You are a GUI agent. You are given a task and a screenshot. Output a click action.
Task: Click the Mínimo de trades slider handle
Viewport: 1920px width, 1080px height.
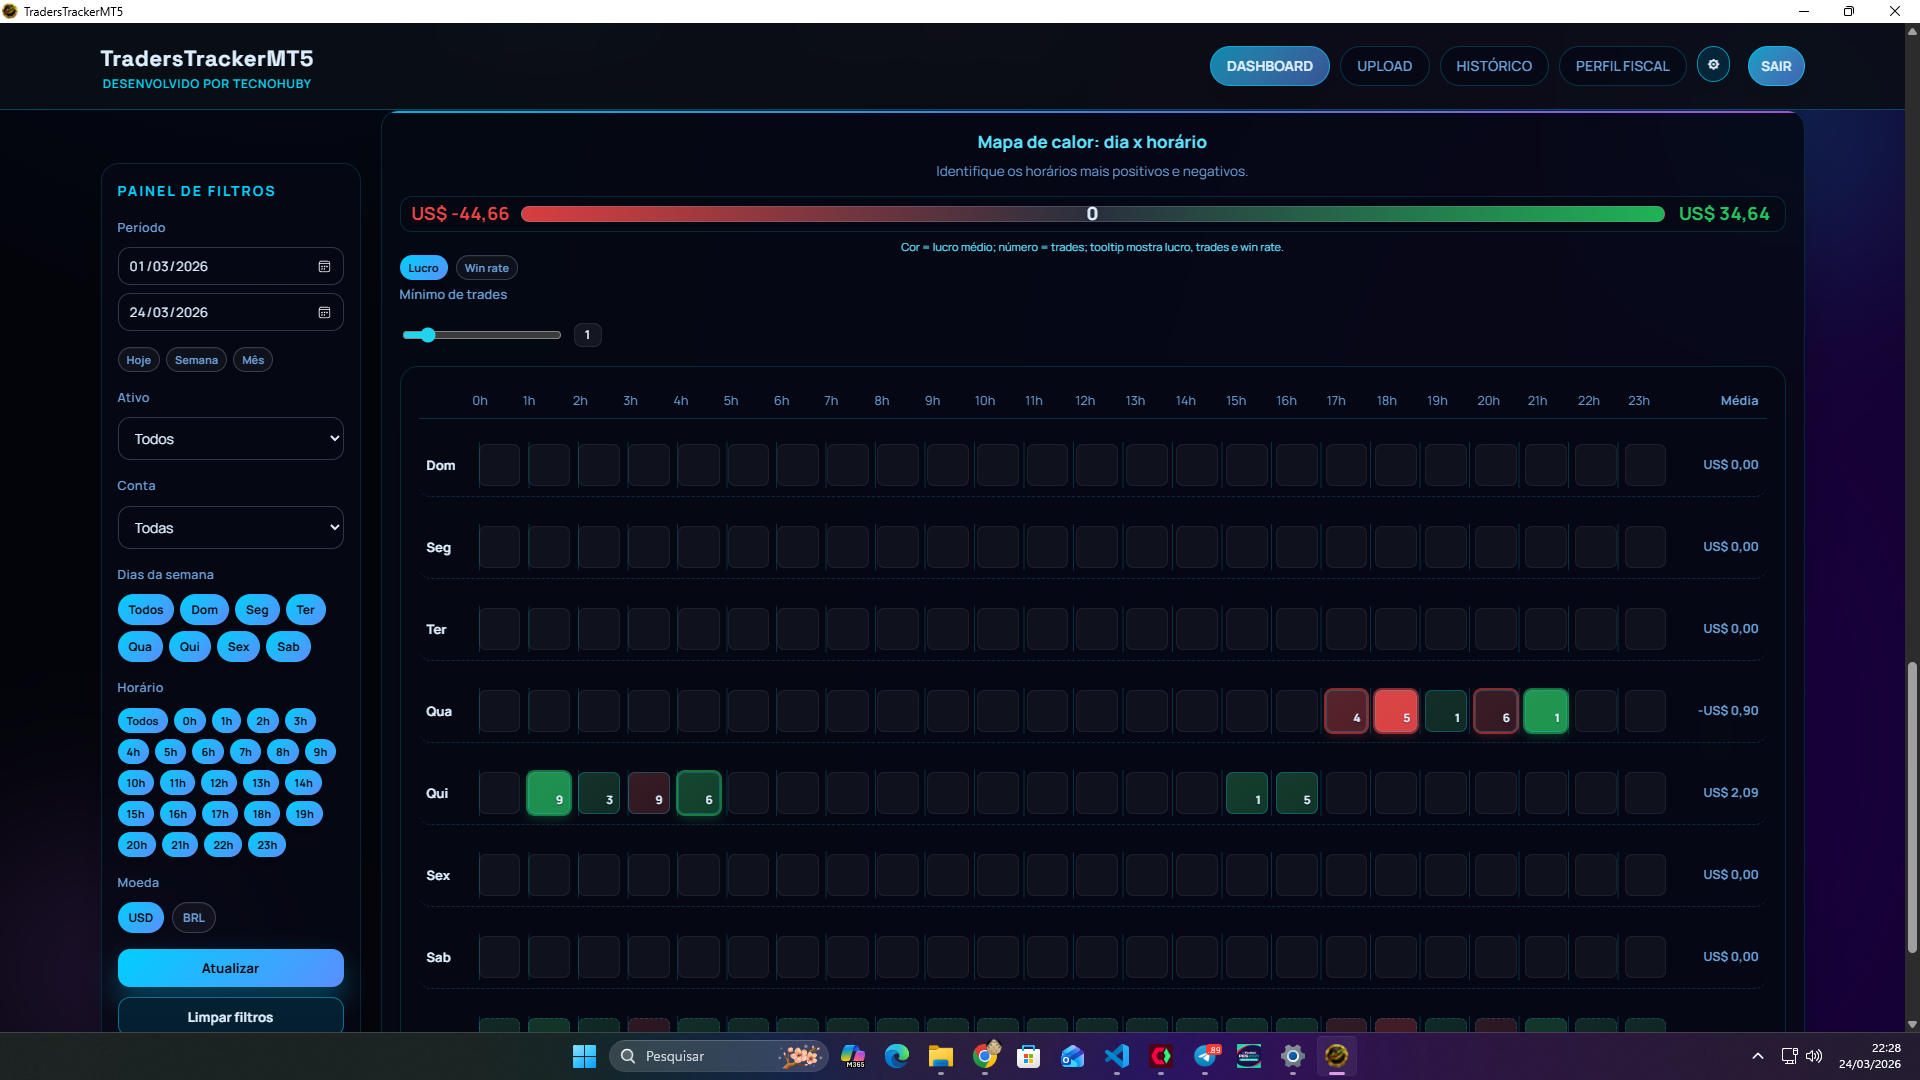pos(428,335)
